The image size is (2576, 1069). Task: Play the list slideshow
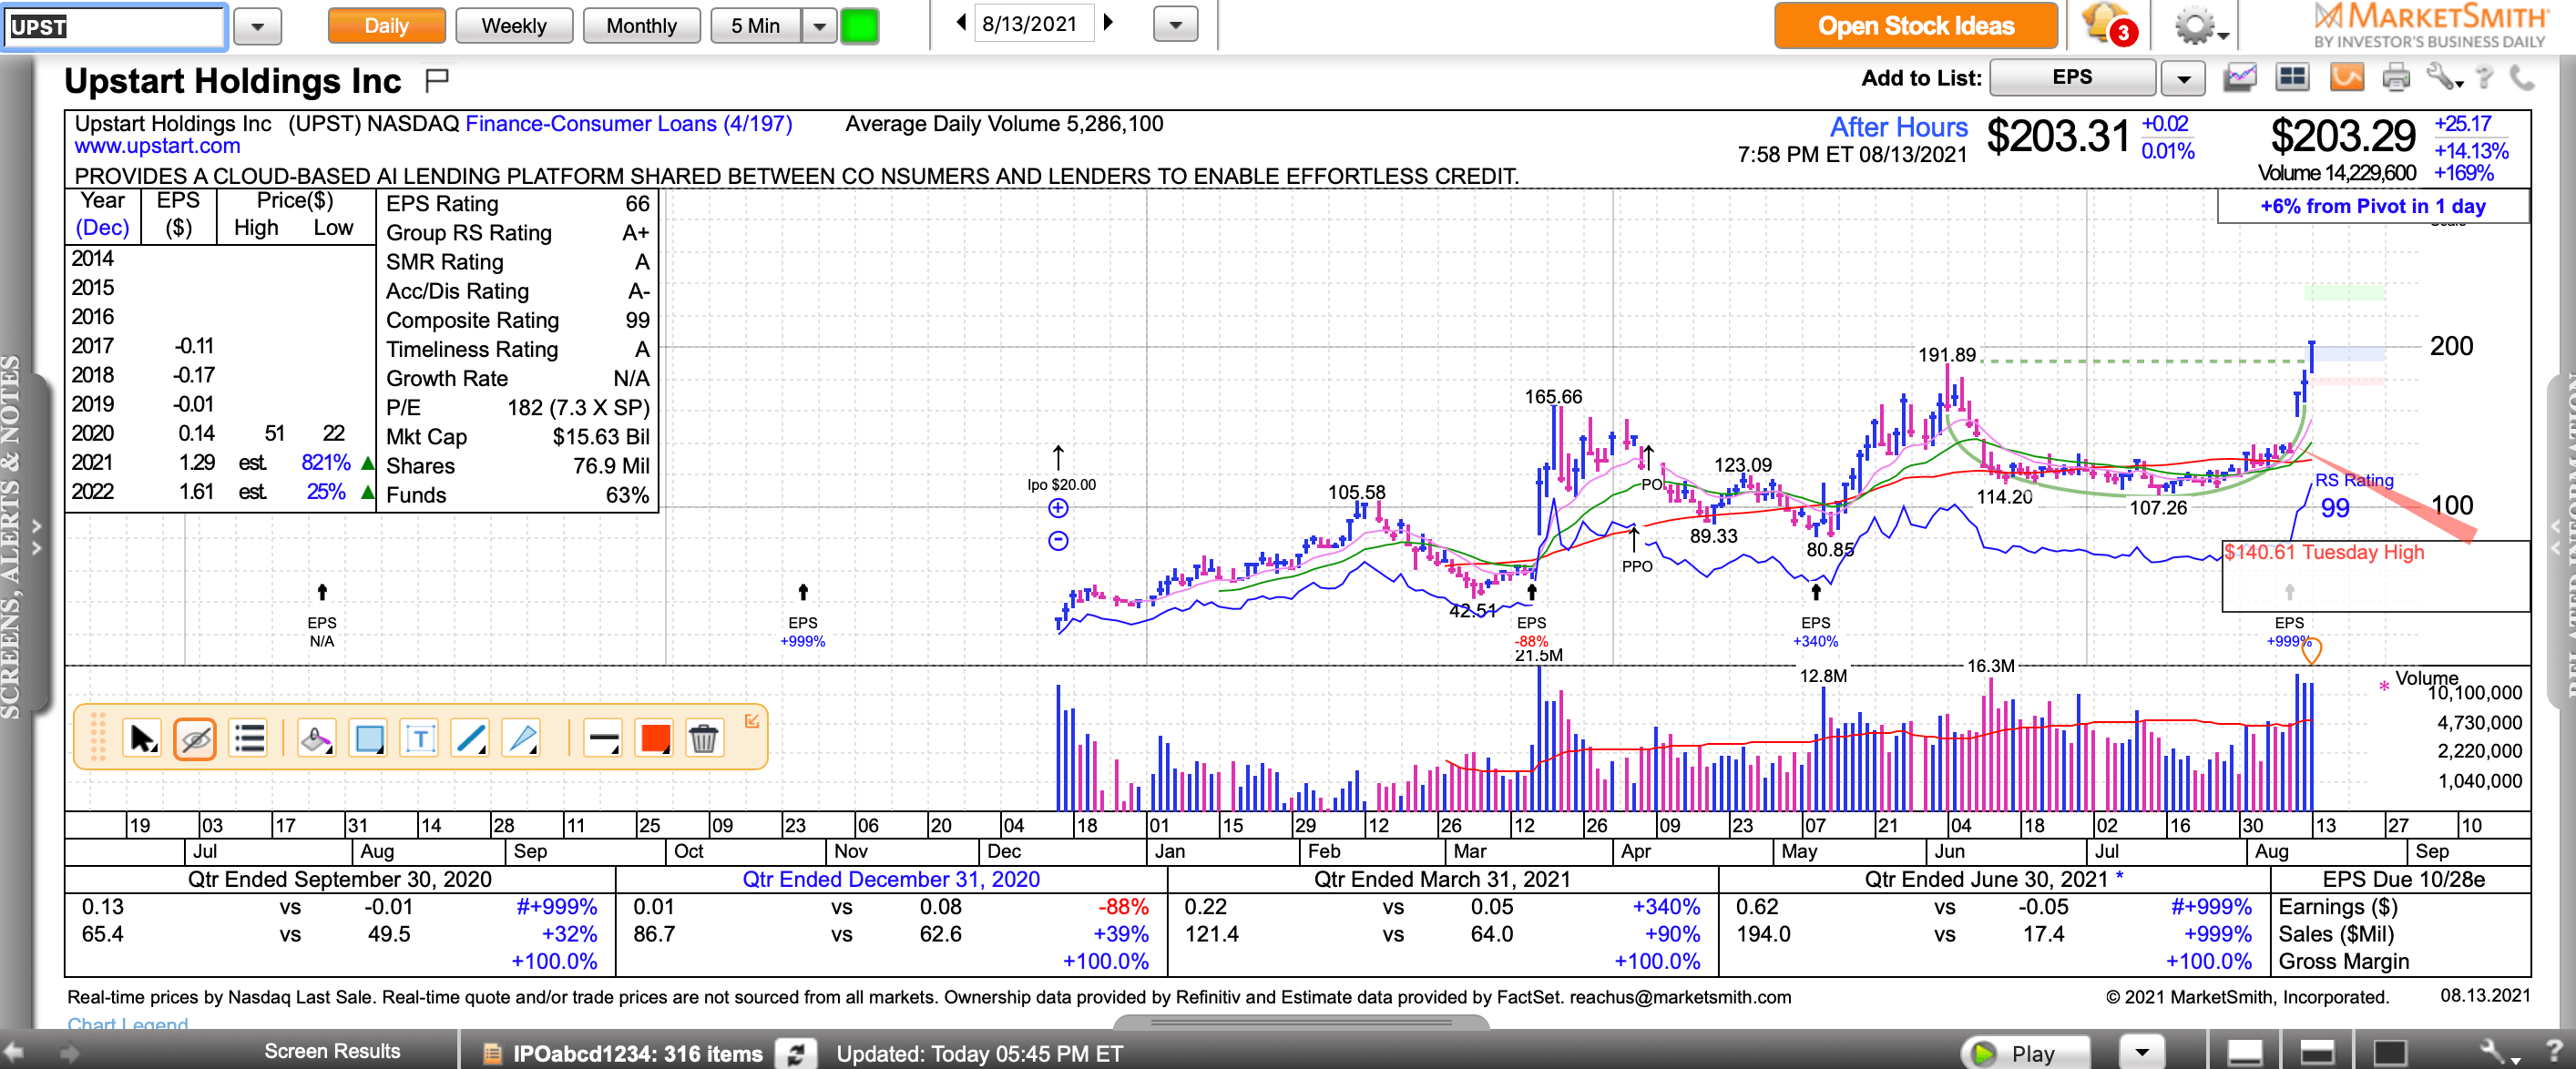click(x=2024, y=1052)
